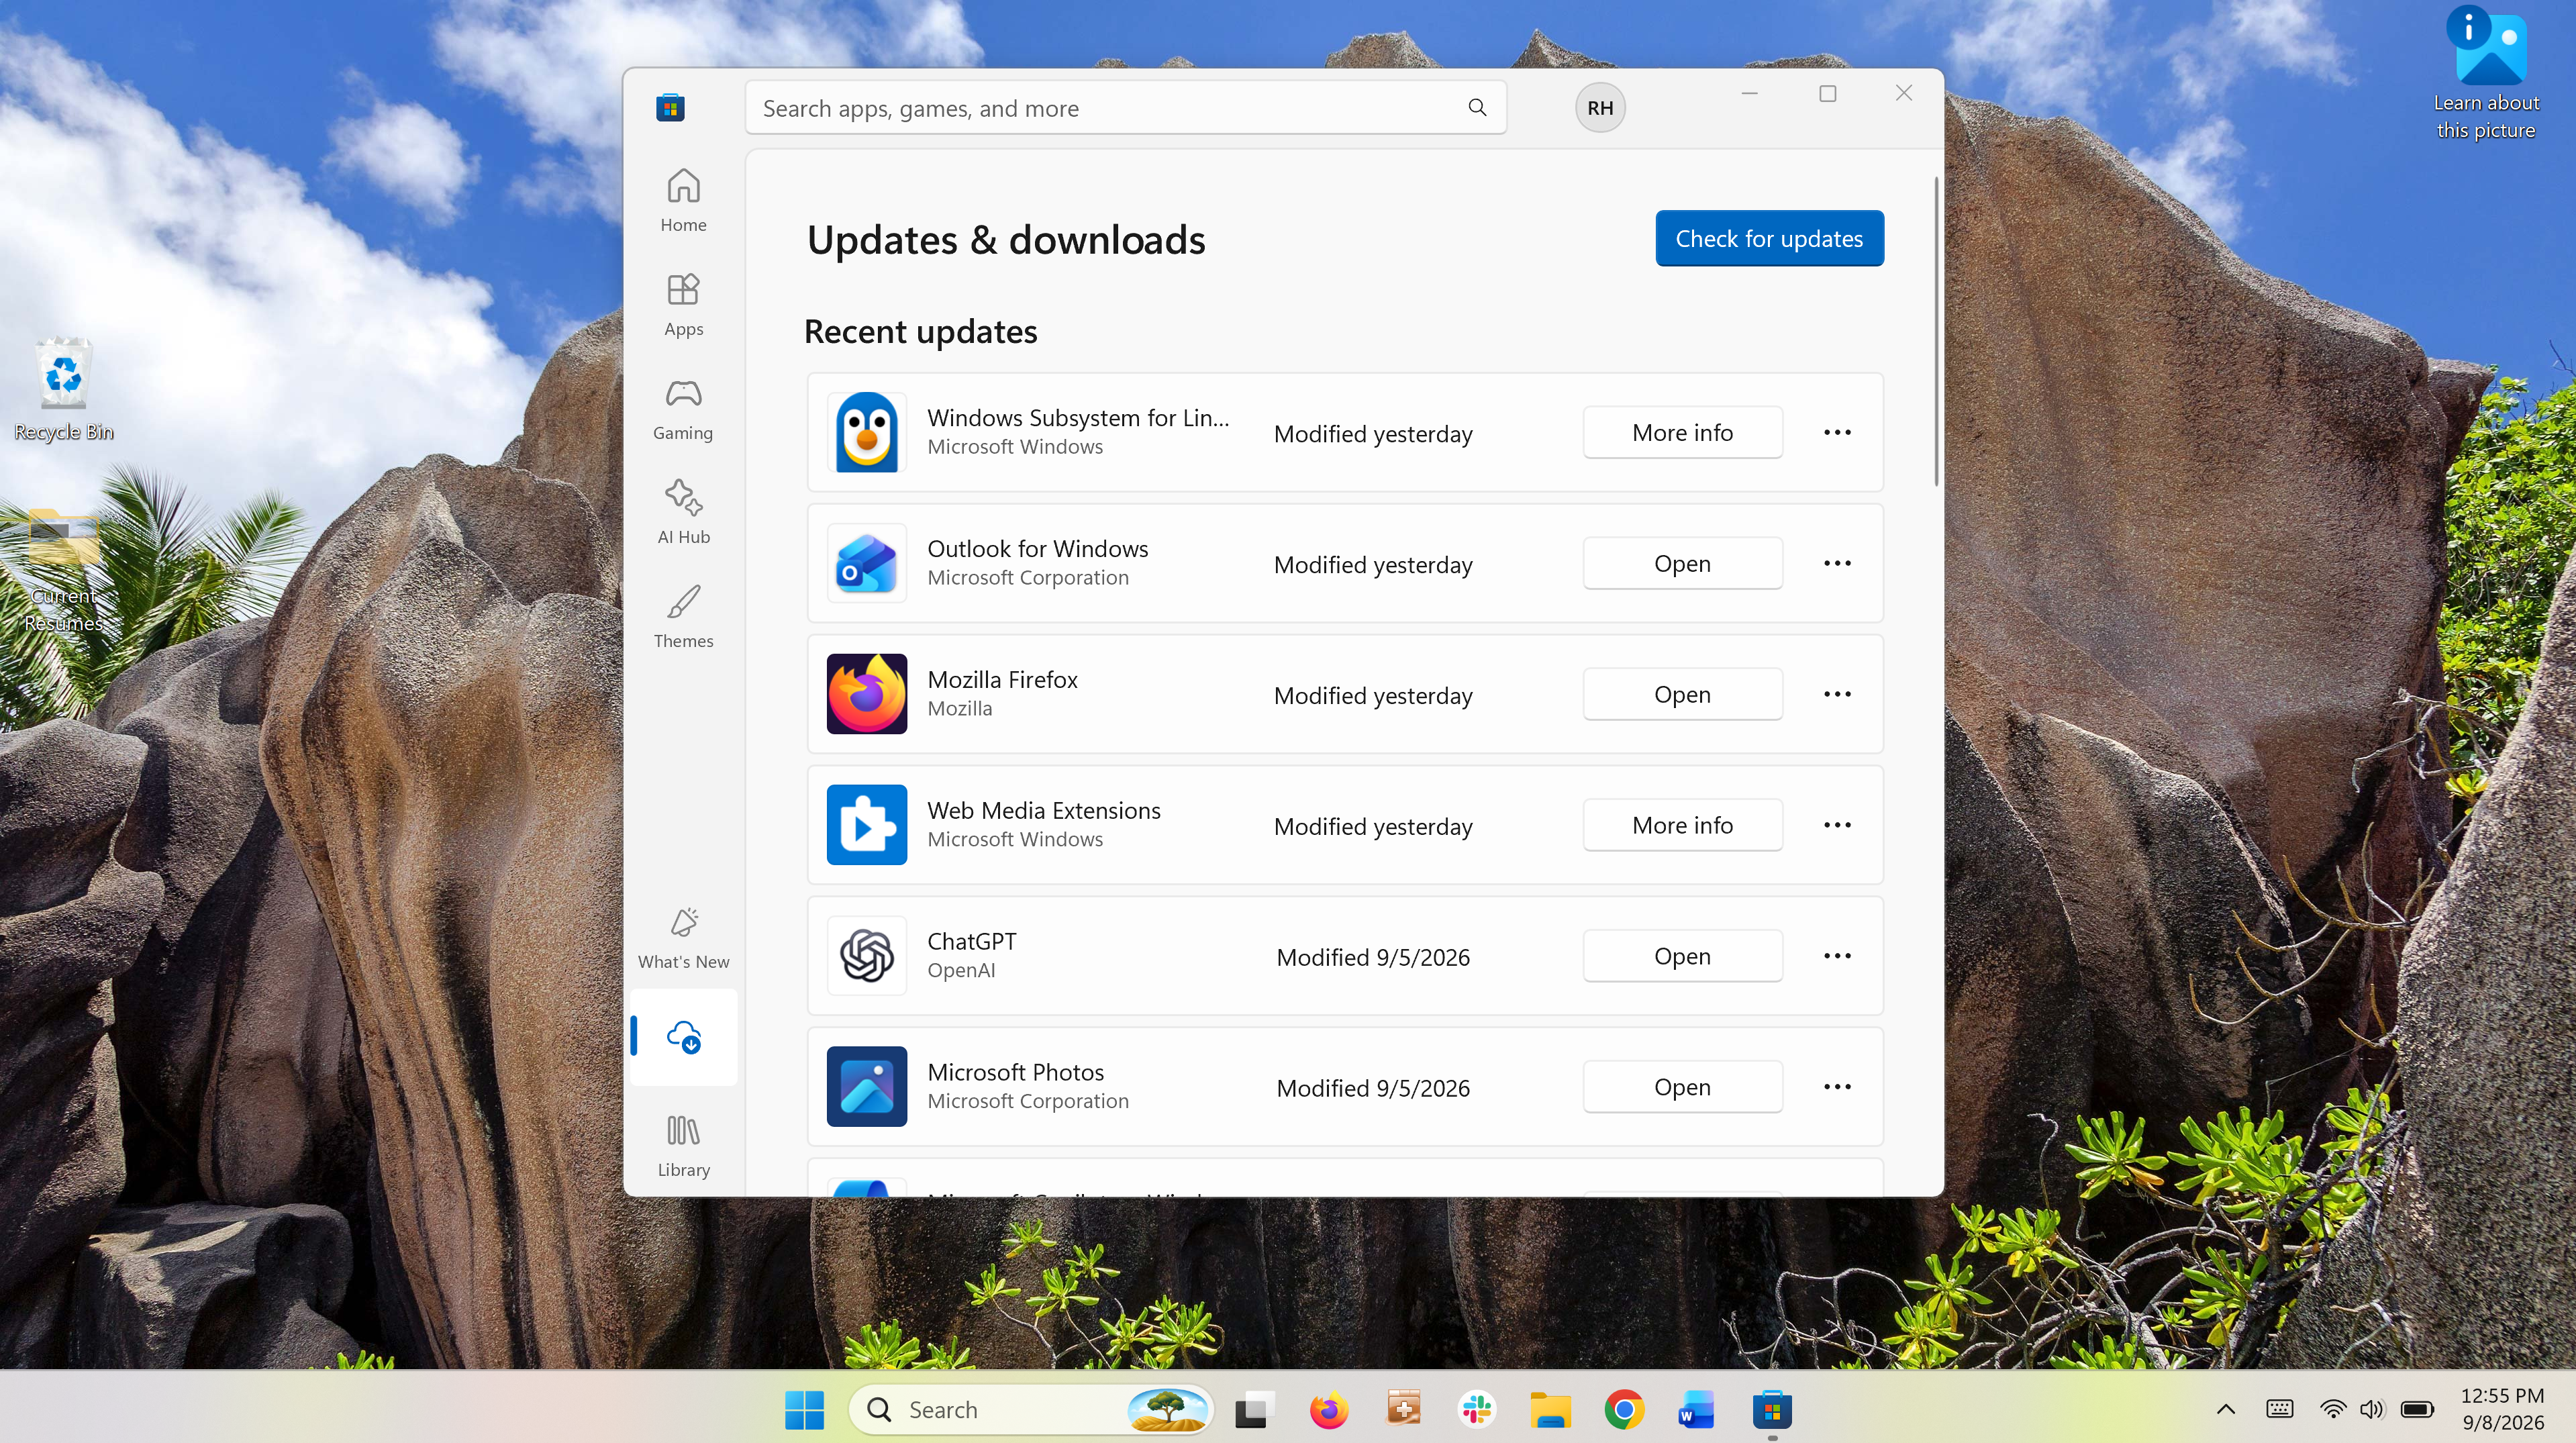
Task: Expand more options for Microsoft Photos
Action: (x=1837, y=1087)
